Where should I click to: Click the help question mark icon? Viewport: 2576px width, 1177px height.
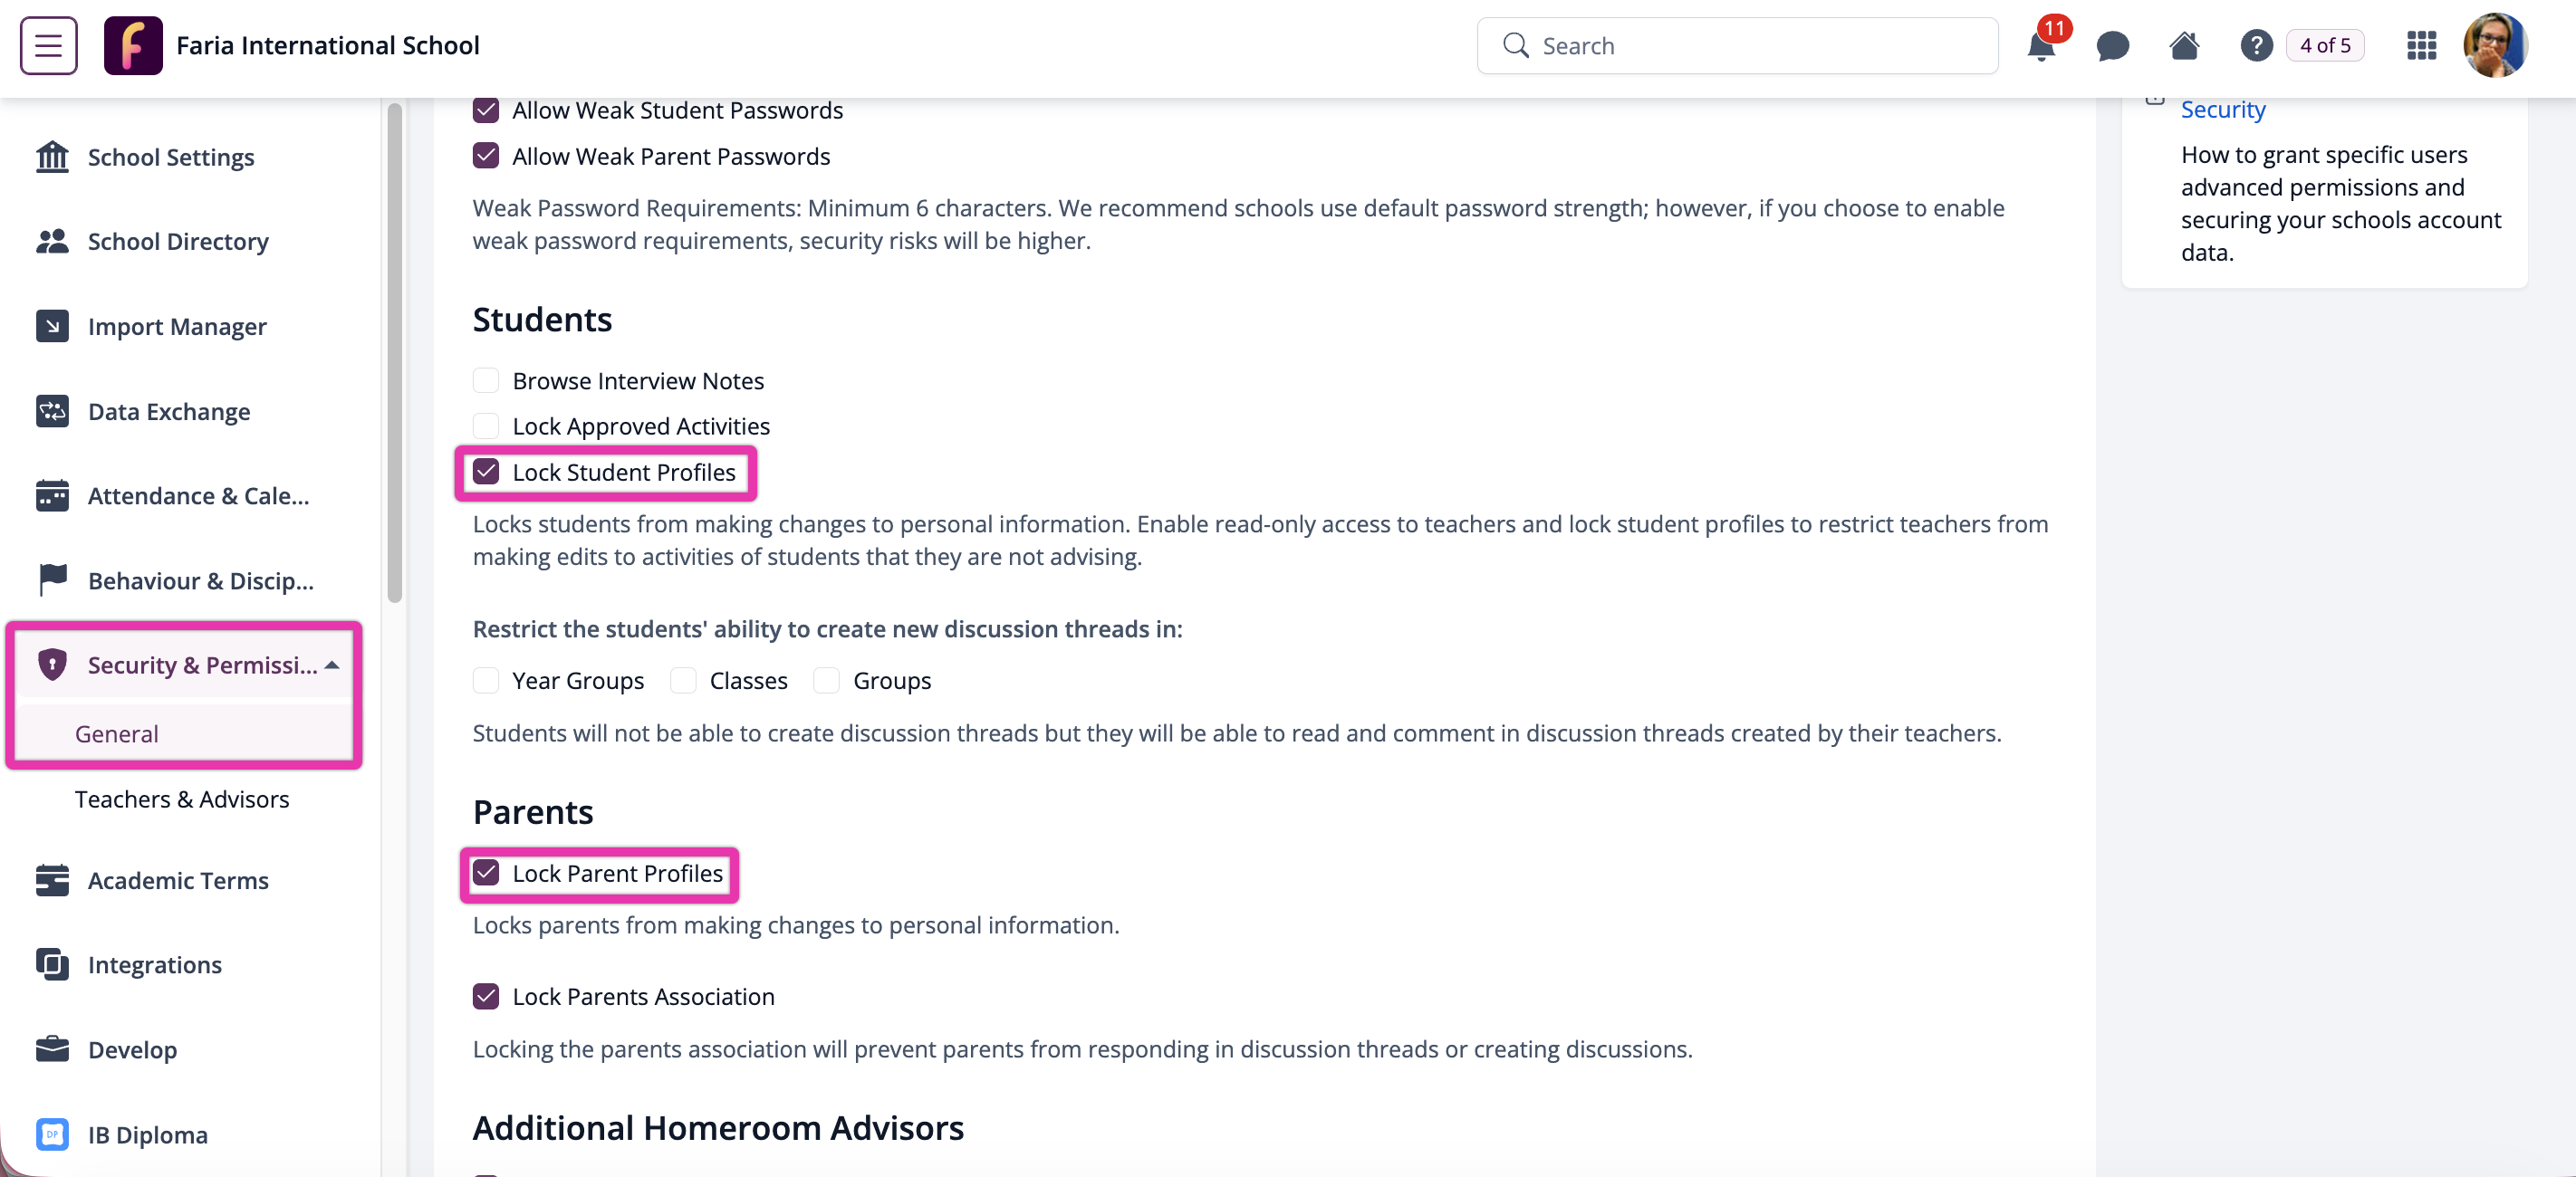pyautogui.click(x=2256, y=46)
